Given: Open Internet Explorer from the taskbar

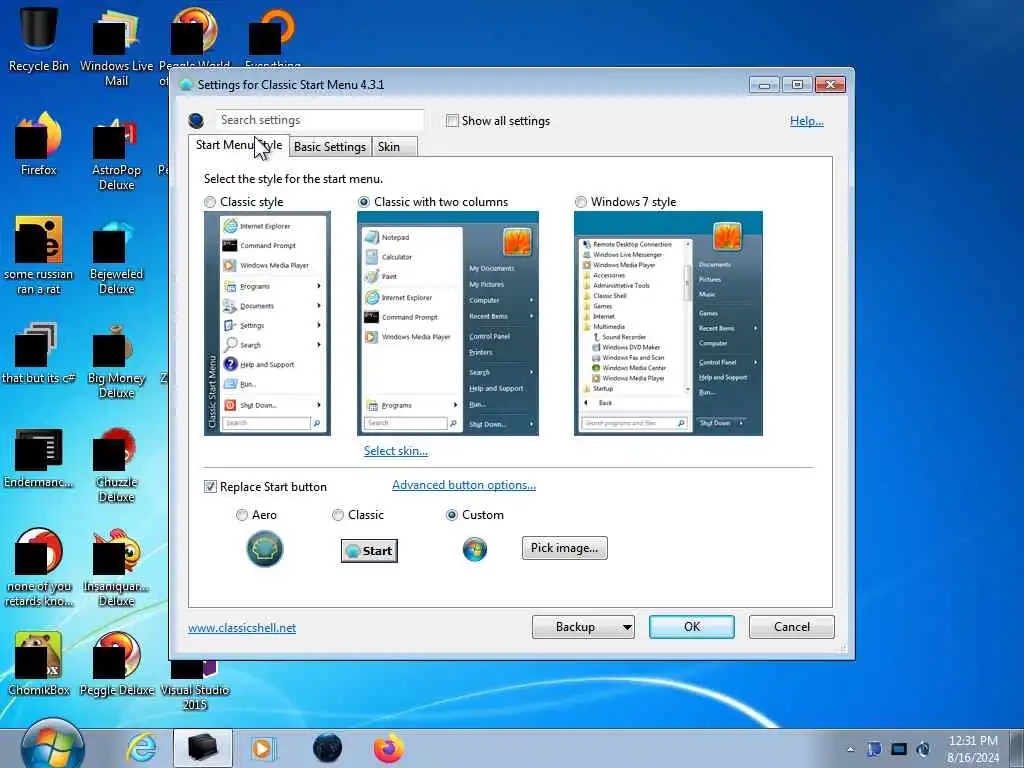Looking at the screenshot, I should pos(141,748).
